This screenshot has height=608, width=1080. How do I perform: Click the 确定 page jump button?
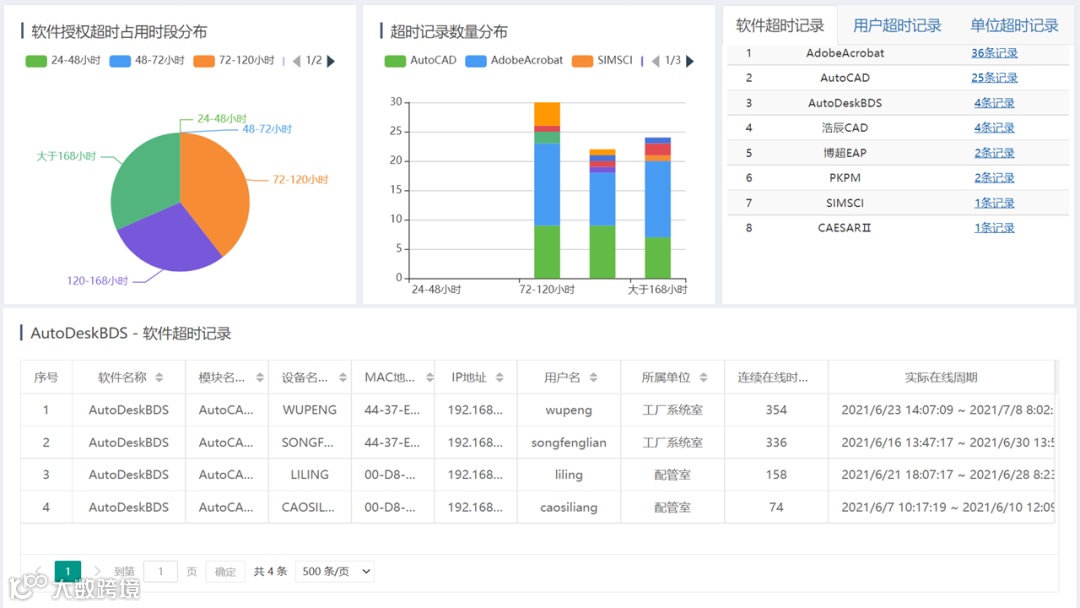click(225, 572)
